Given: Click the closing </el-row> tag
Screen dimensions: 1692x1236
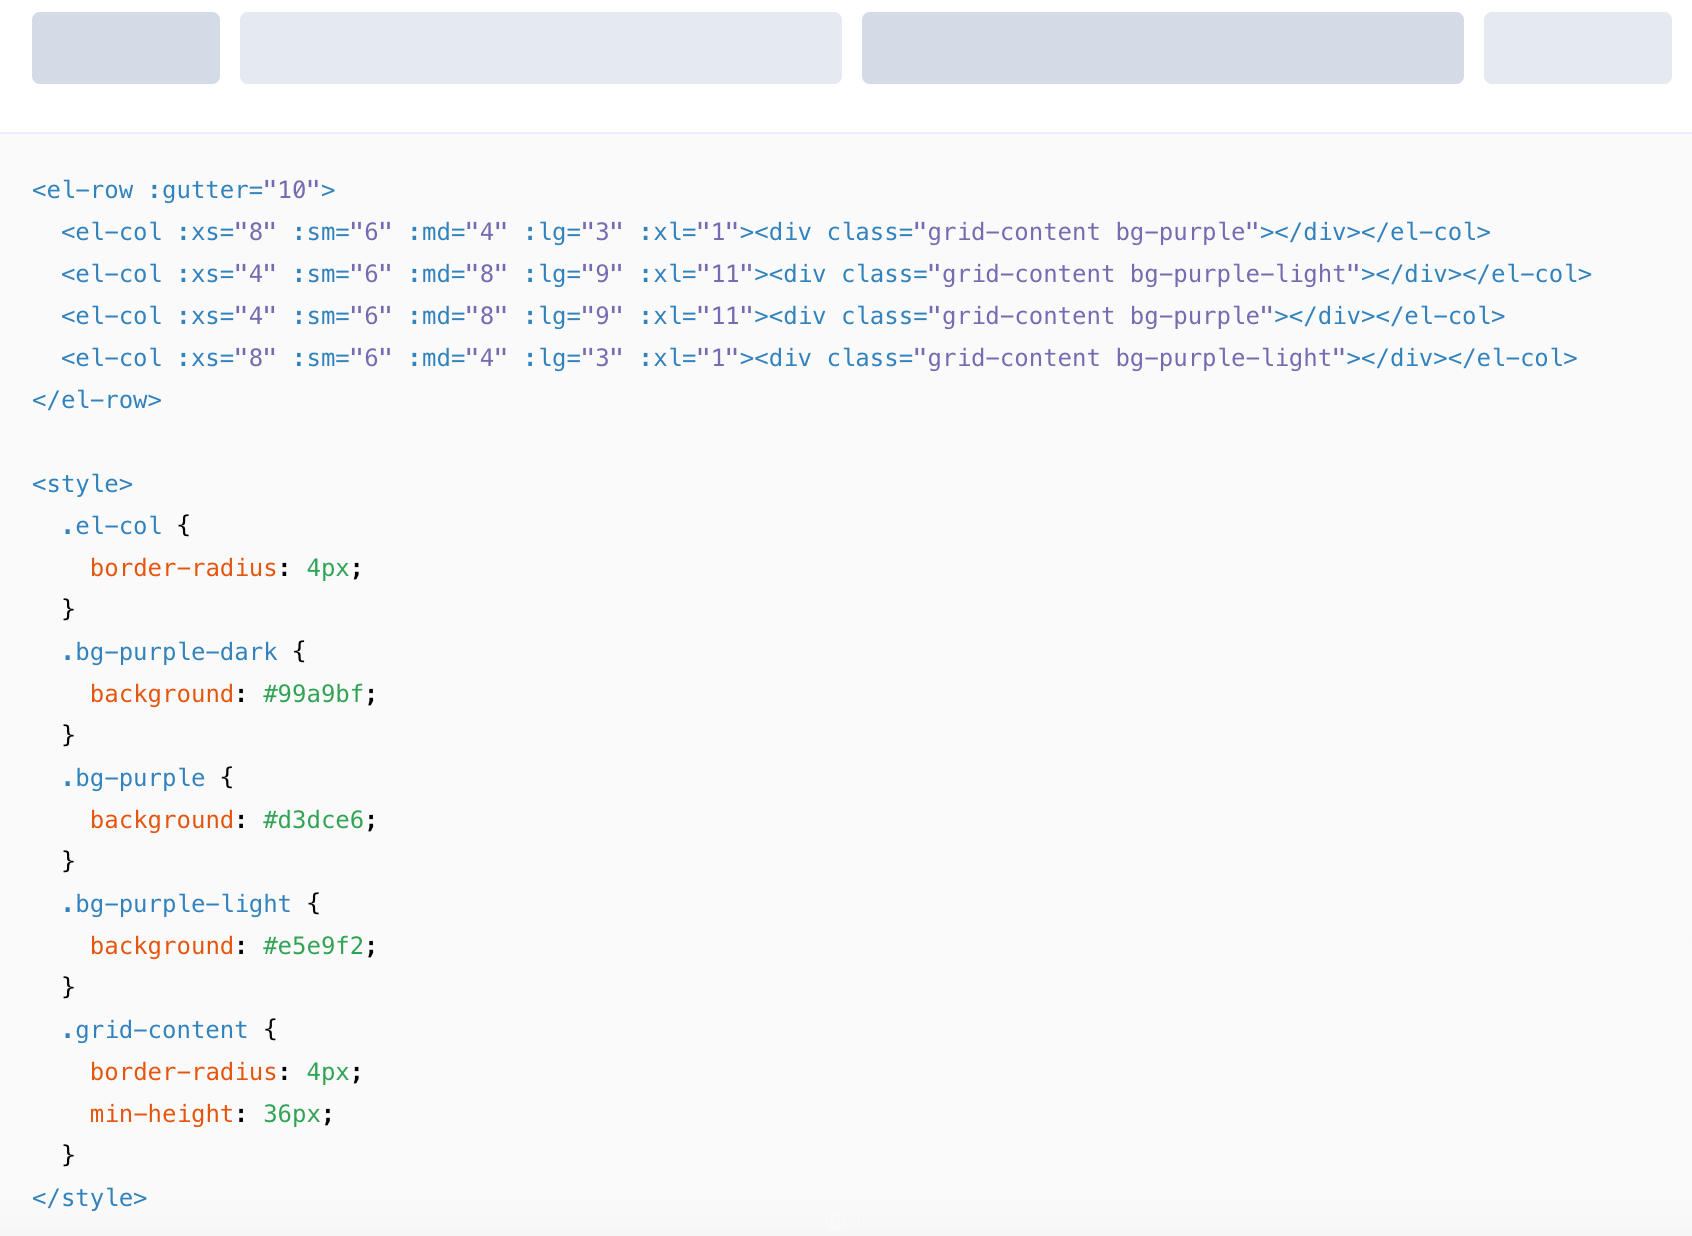Looking at the screenshot, I should pos(97,400).
